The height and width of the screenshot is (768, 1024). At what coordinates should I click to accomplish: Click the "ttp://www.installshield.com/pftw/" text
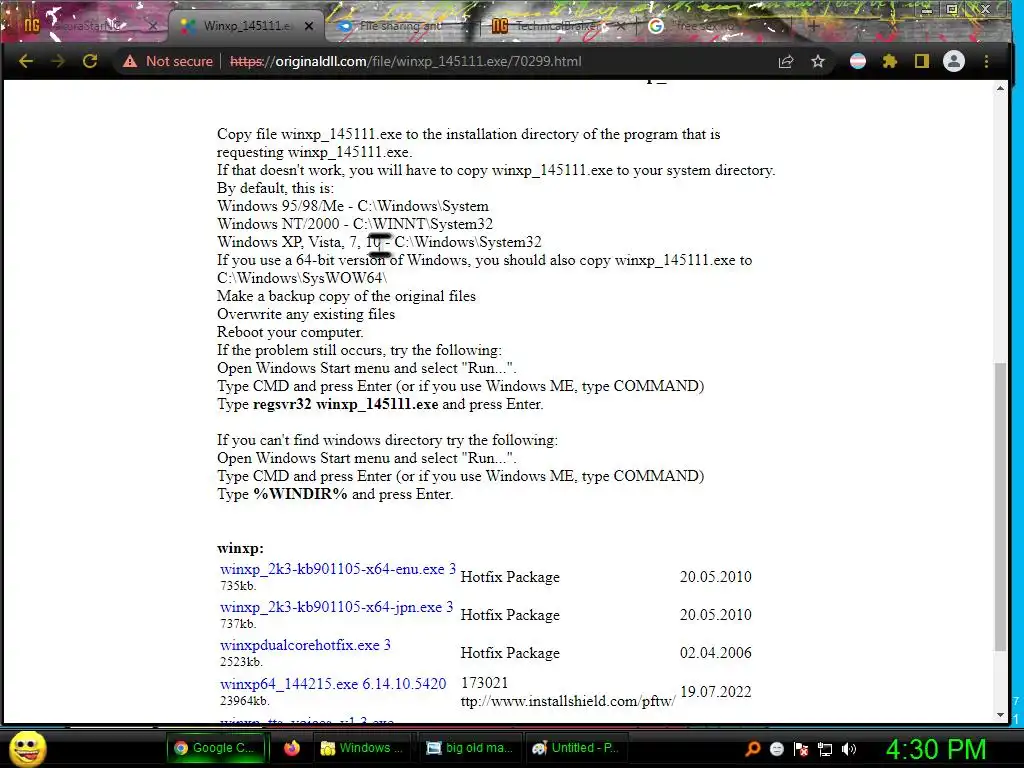(568, 701)
